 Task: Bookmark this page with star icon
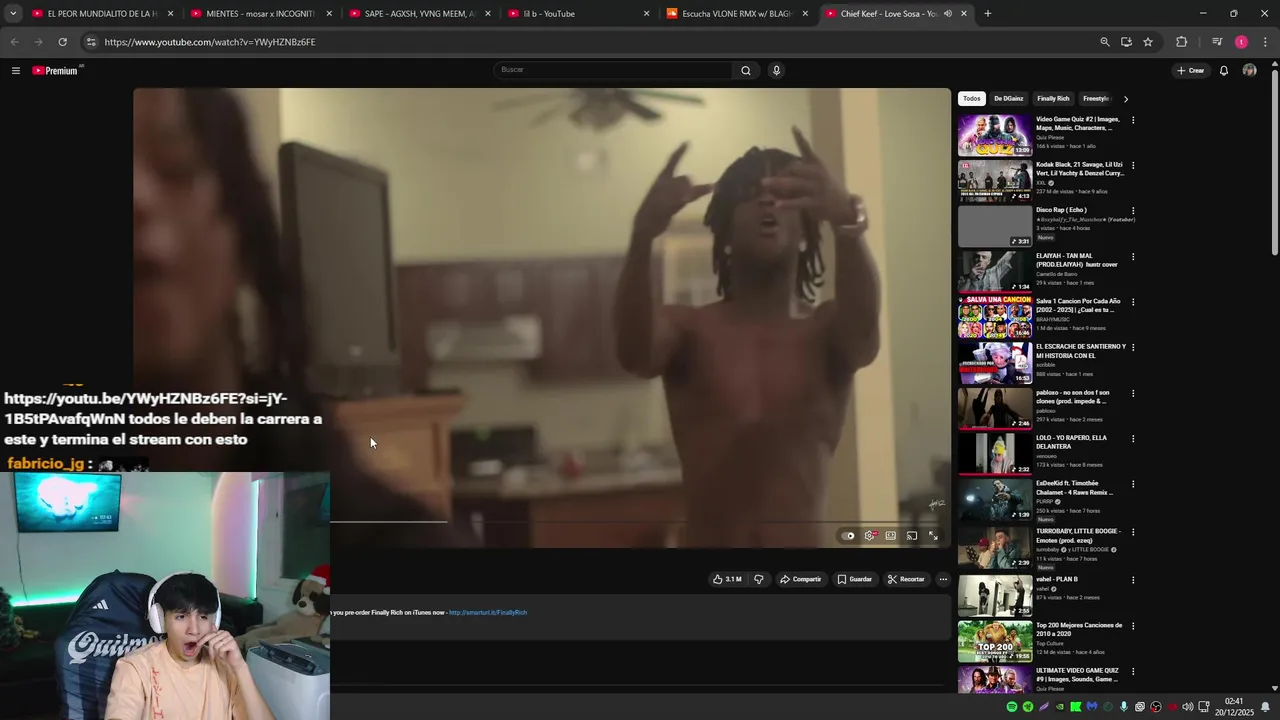pos(1148,42)
